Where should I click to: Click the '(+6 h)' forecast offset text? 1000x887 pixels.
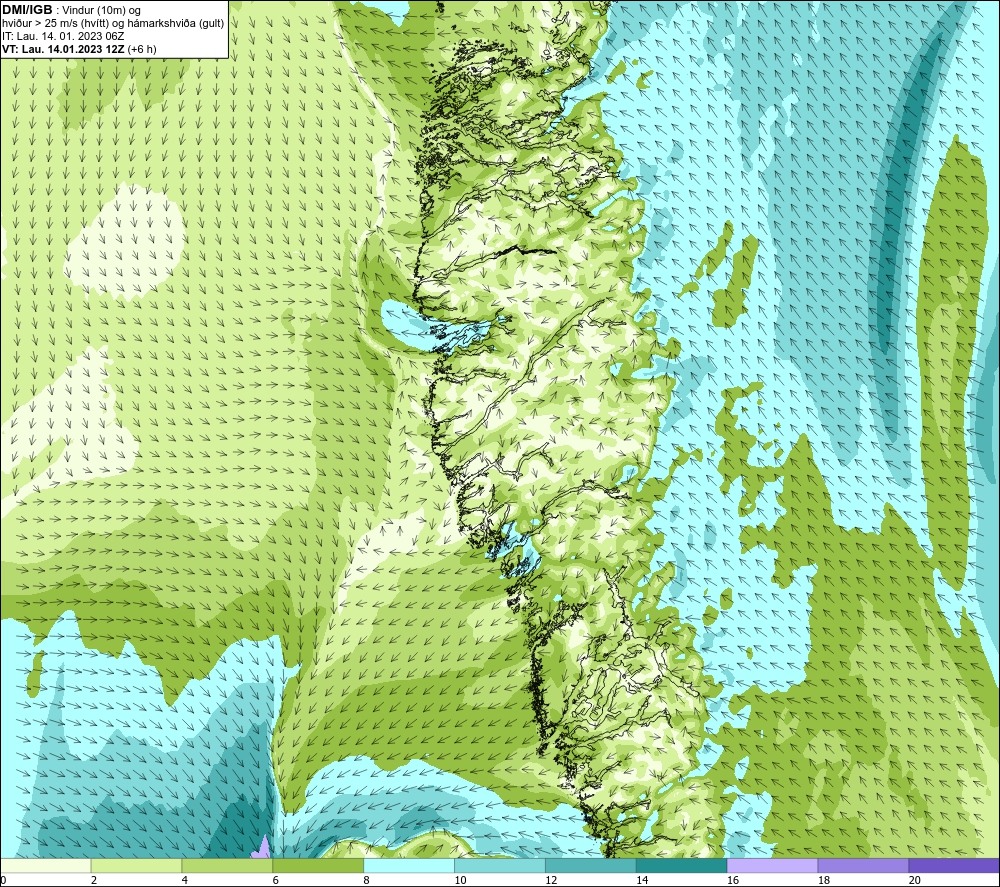(x=142, y=49)
